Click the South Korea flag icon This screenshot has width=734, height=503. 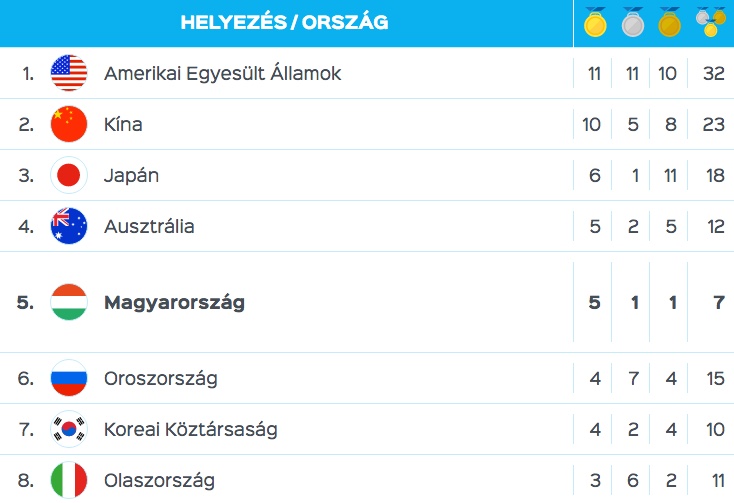pos(69,429)
